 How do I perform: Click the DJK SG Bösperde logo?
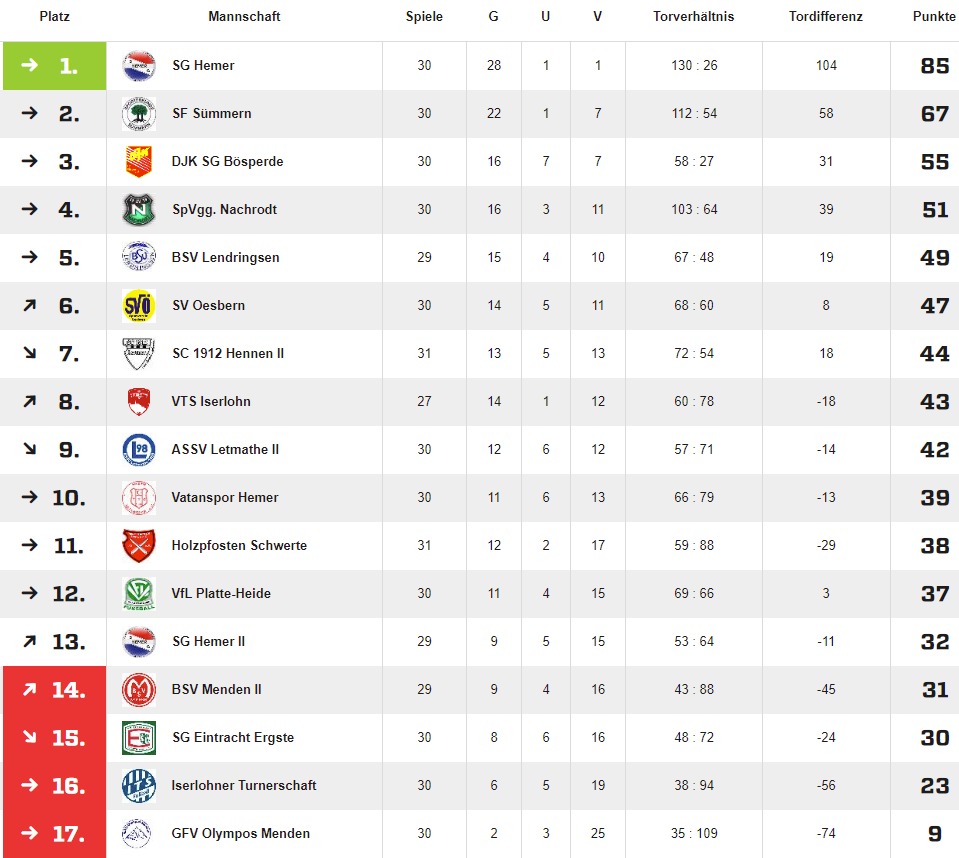point(139,162)
